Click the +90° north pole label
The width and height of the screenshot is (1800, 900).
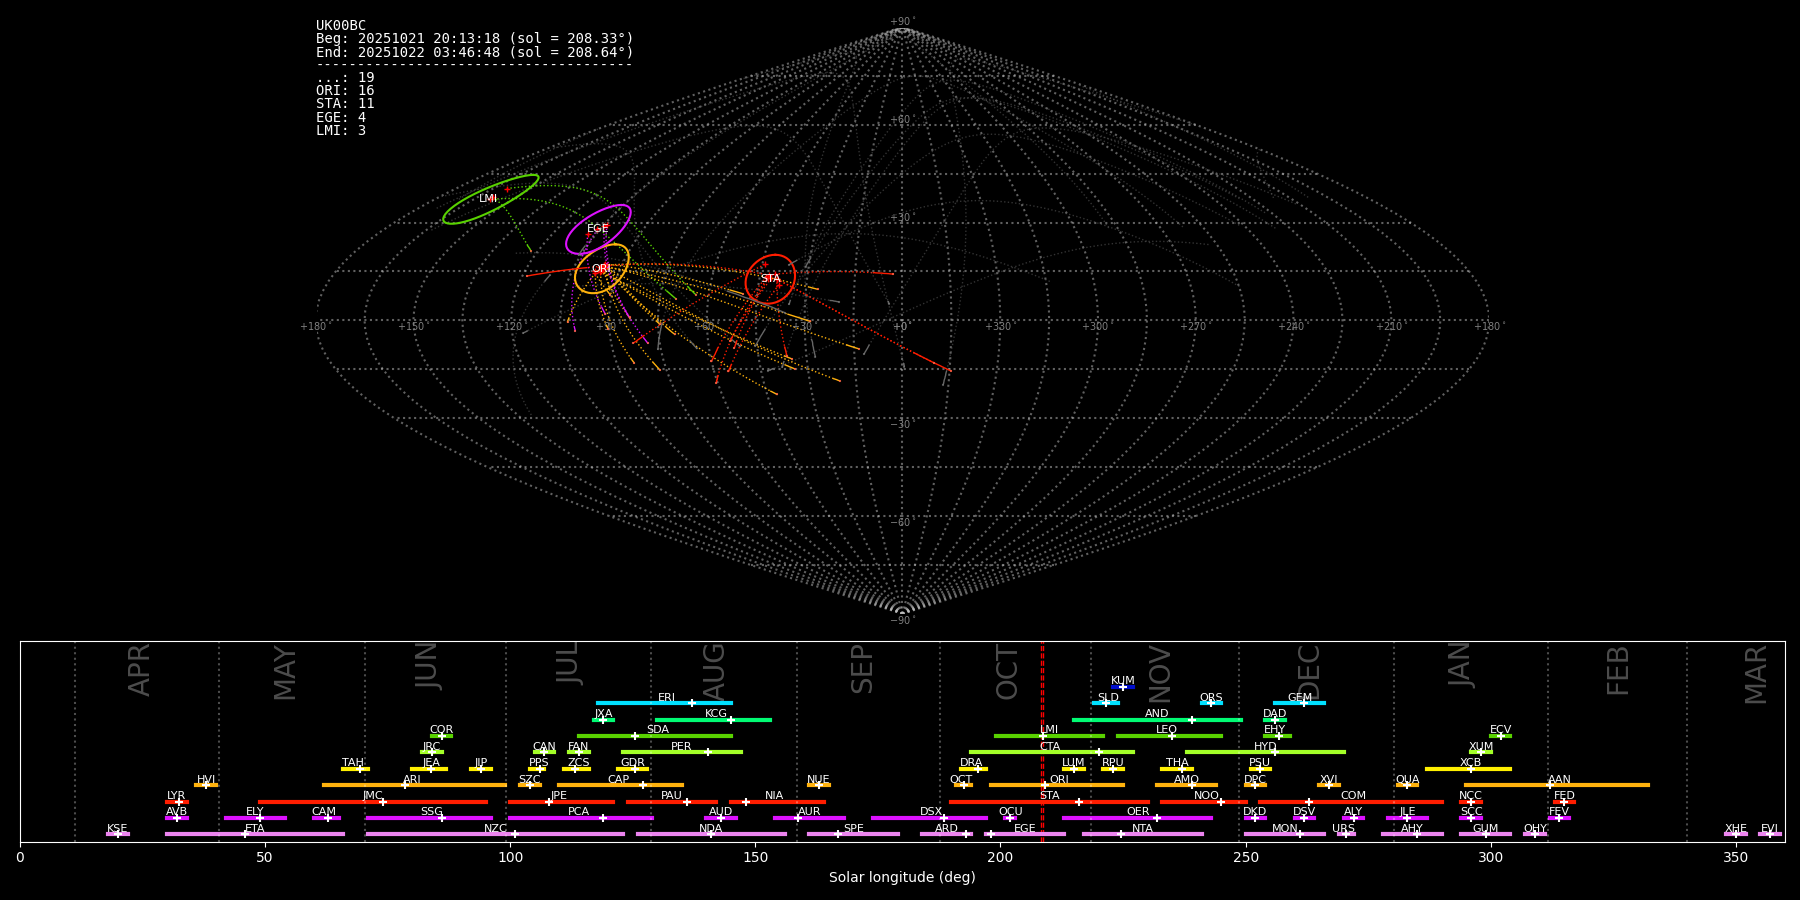[x=902, y=22]
